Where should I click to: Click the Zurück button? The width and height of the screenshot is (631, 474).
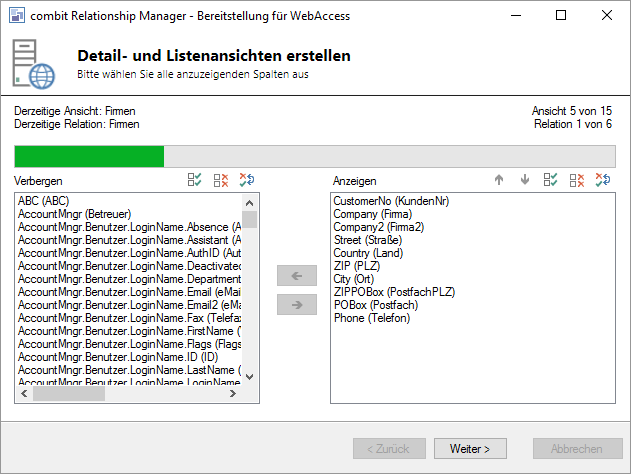coord(388,449)
